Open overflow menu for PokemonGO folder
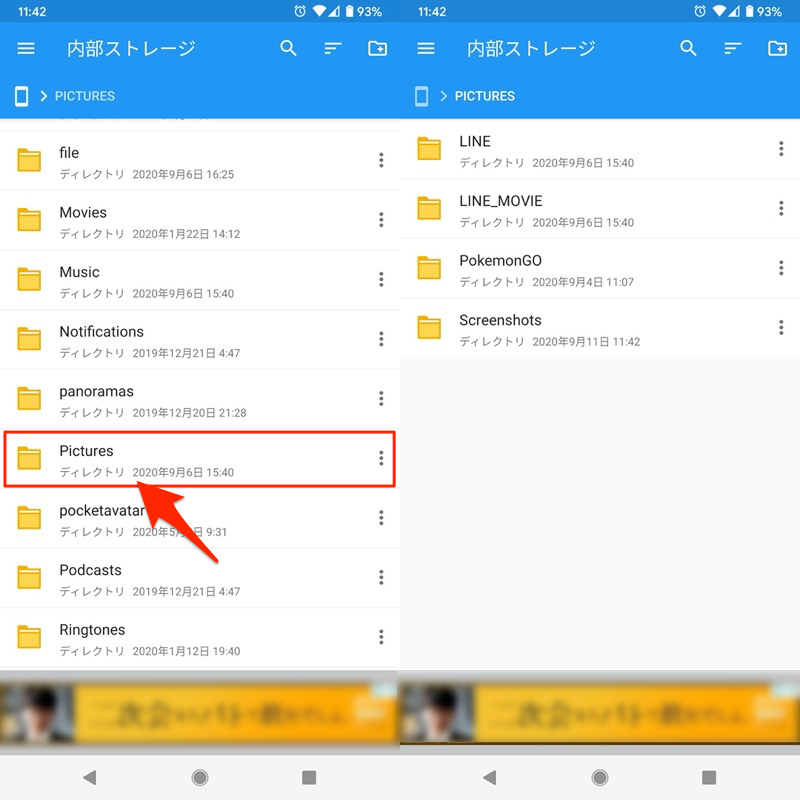 (x=781, y=268)
